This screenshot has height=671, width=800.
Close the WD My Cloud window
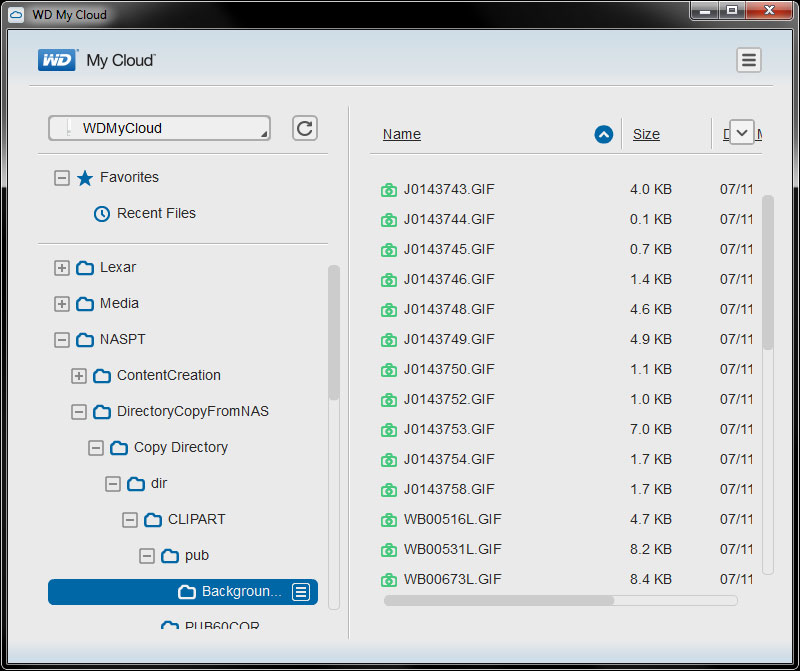click(x=769, y=10)
